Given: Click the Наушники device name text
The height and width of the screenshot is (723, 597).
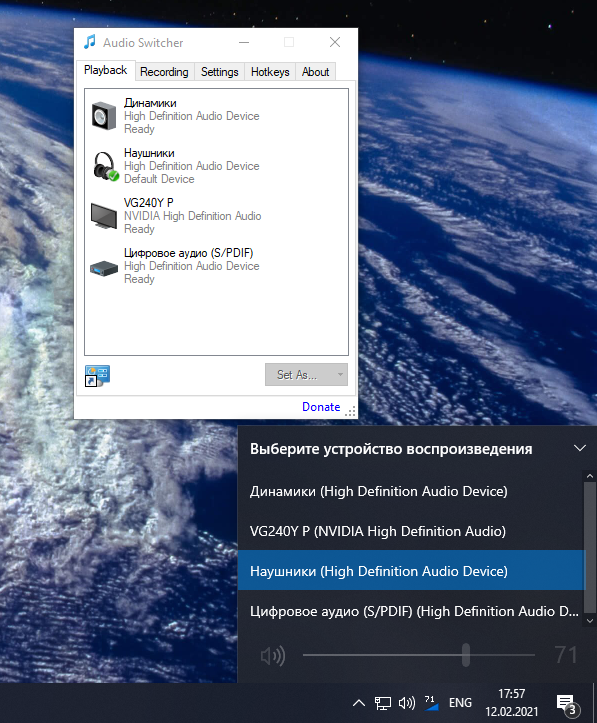Looking at the screenshot, I should pos(149,153).
